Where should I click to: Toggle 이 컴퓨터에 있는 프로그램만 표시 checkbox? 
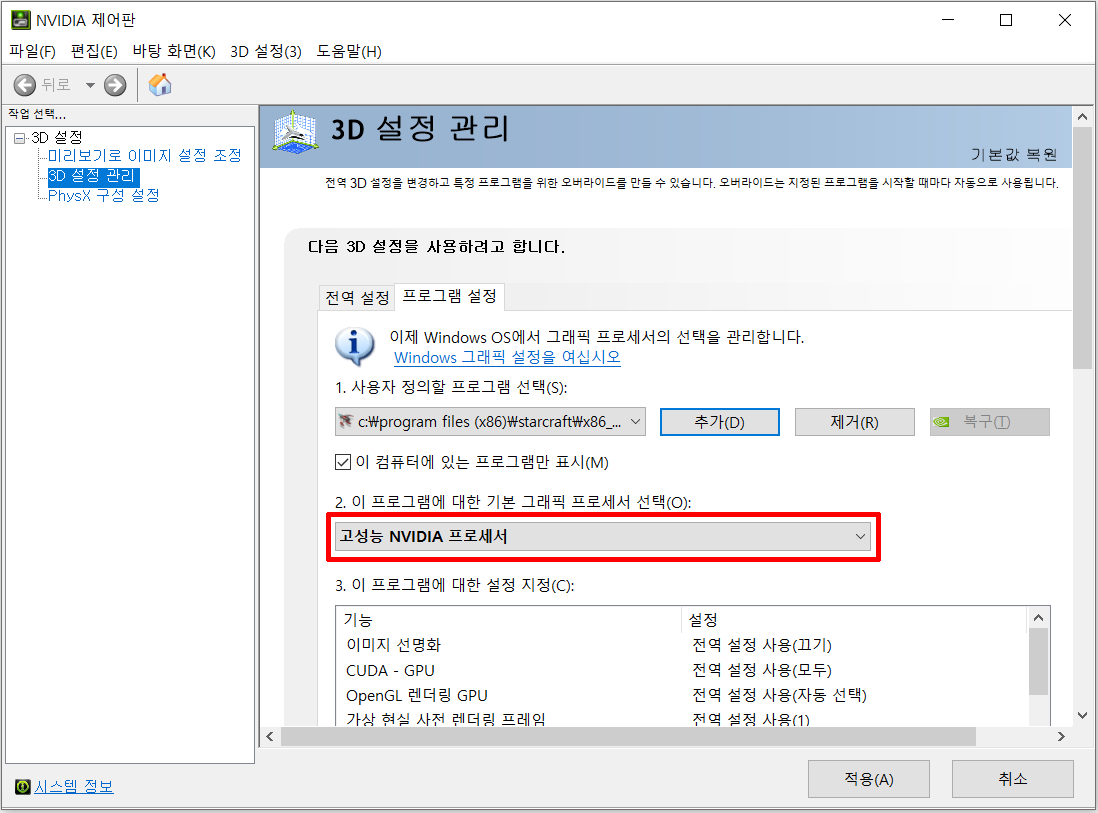tap(342, 462)
